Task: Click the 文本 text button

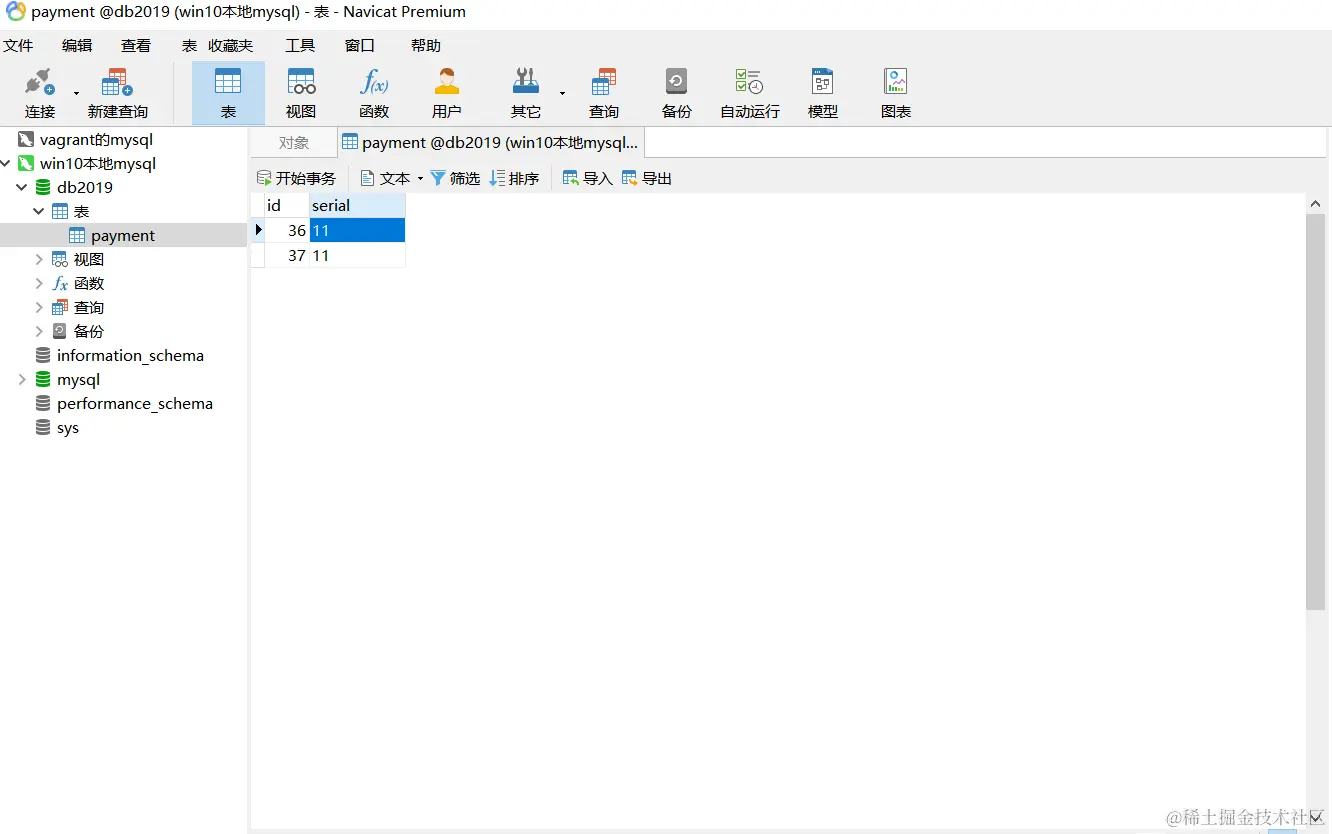Action: [385, 178]
